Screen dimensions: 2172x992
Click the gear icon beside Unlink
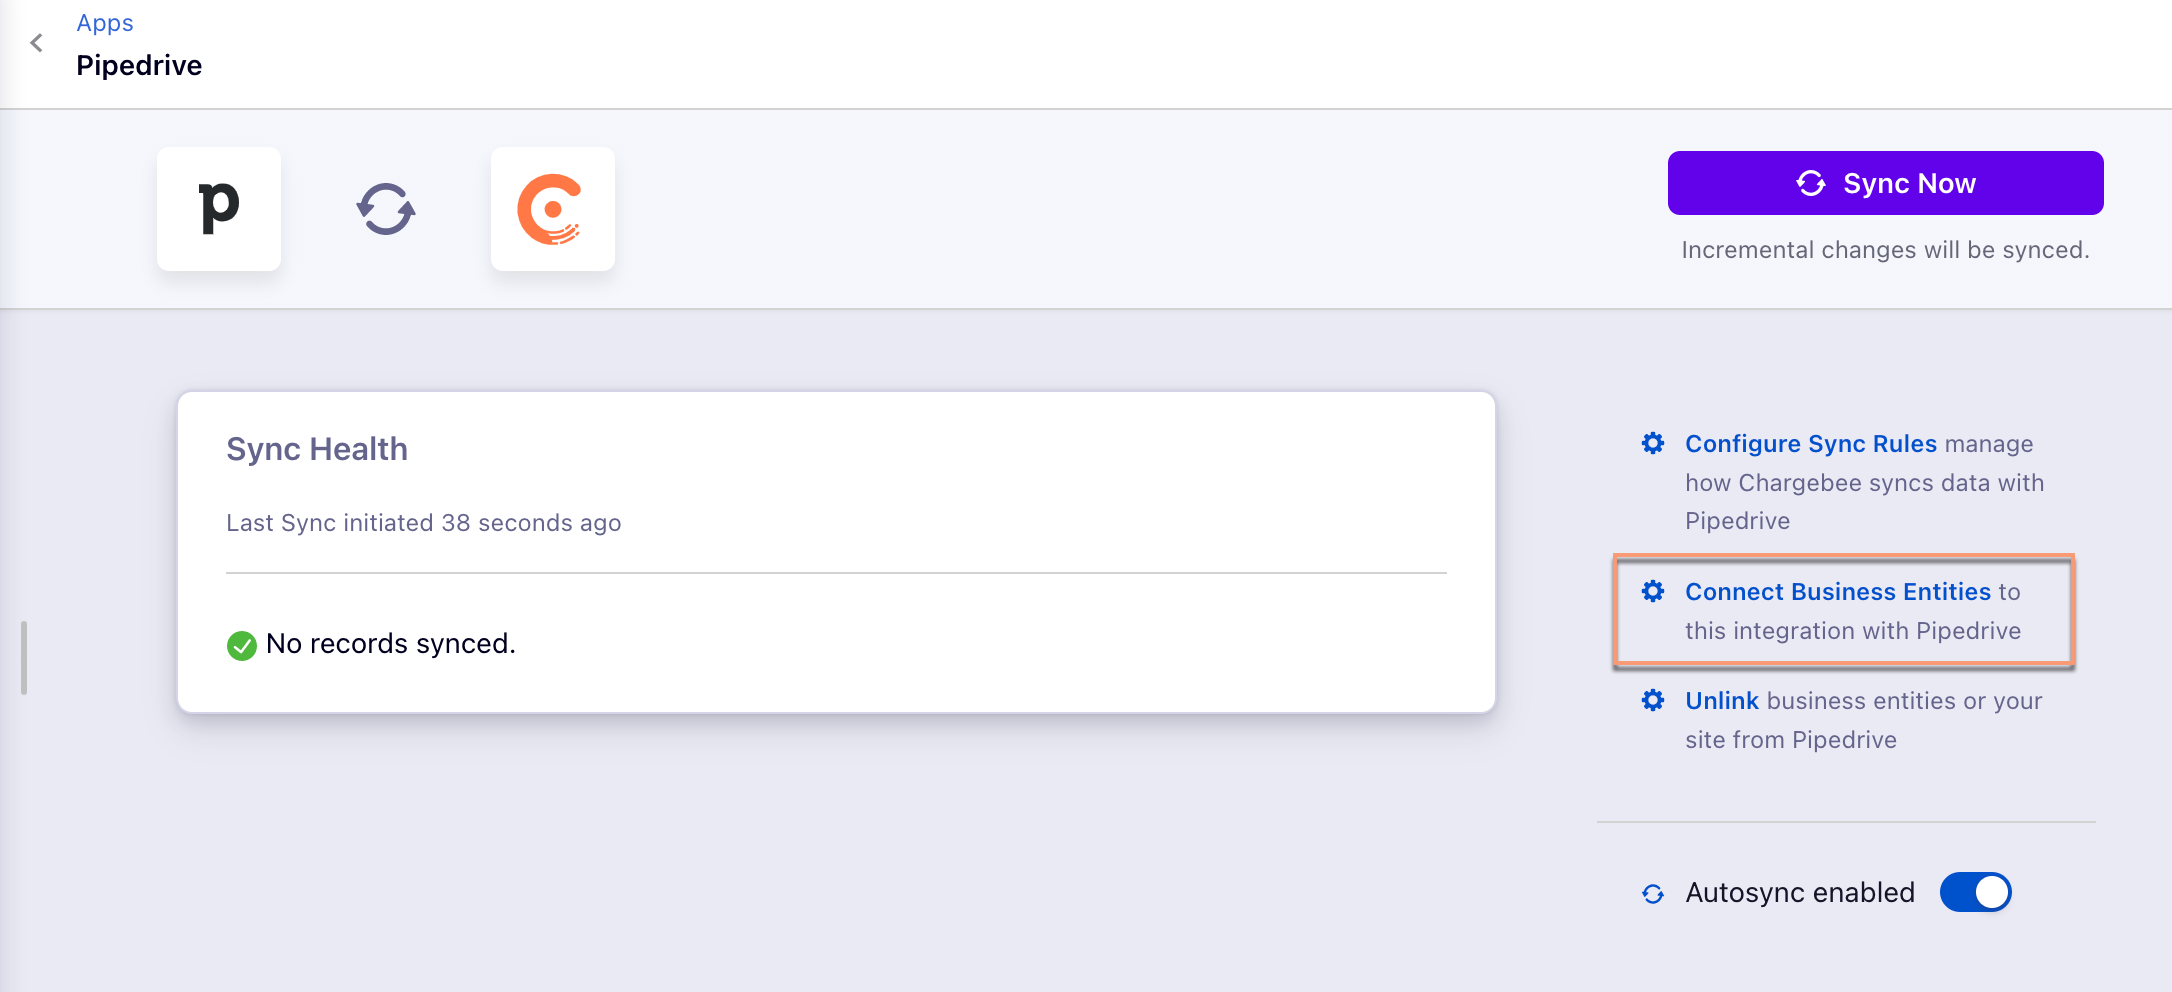tap(1653, 700)
